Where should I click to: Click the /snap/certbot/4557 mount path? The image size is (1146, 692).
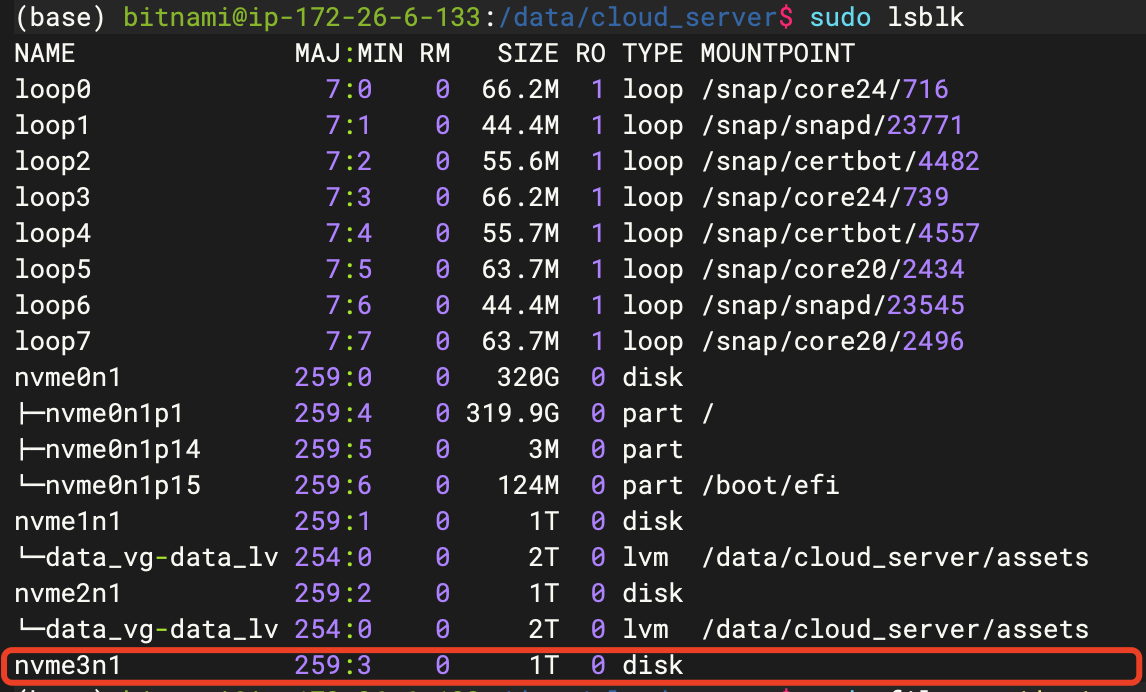pos(840,233)
